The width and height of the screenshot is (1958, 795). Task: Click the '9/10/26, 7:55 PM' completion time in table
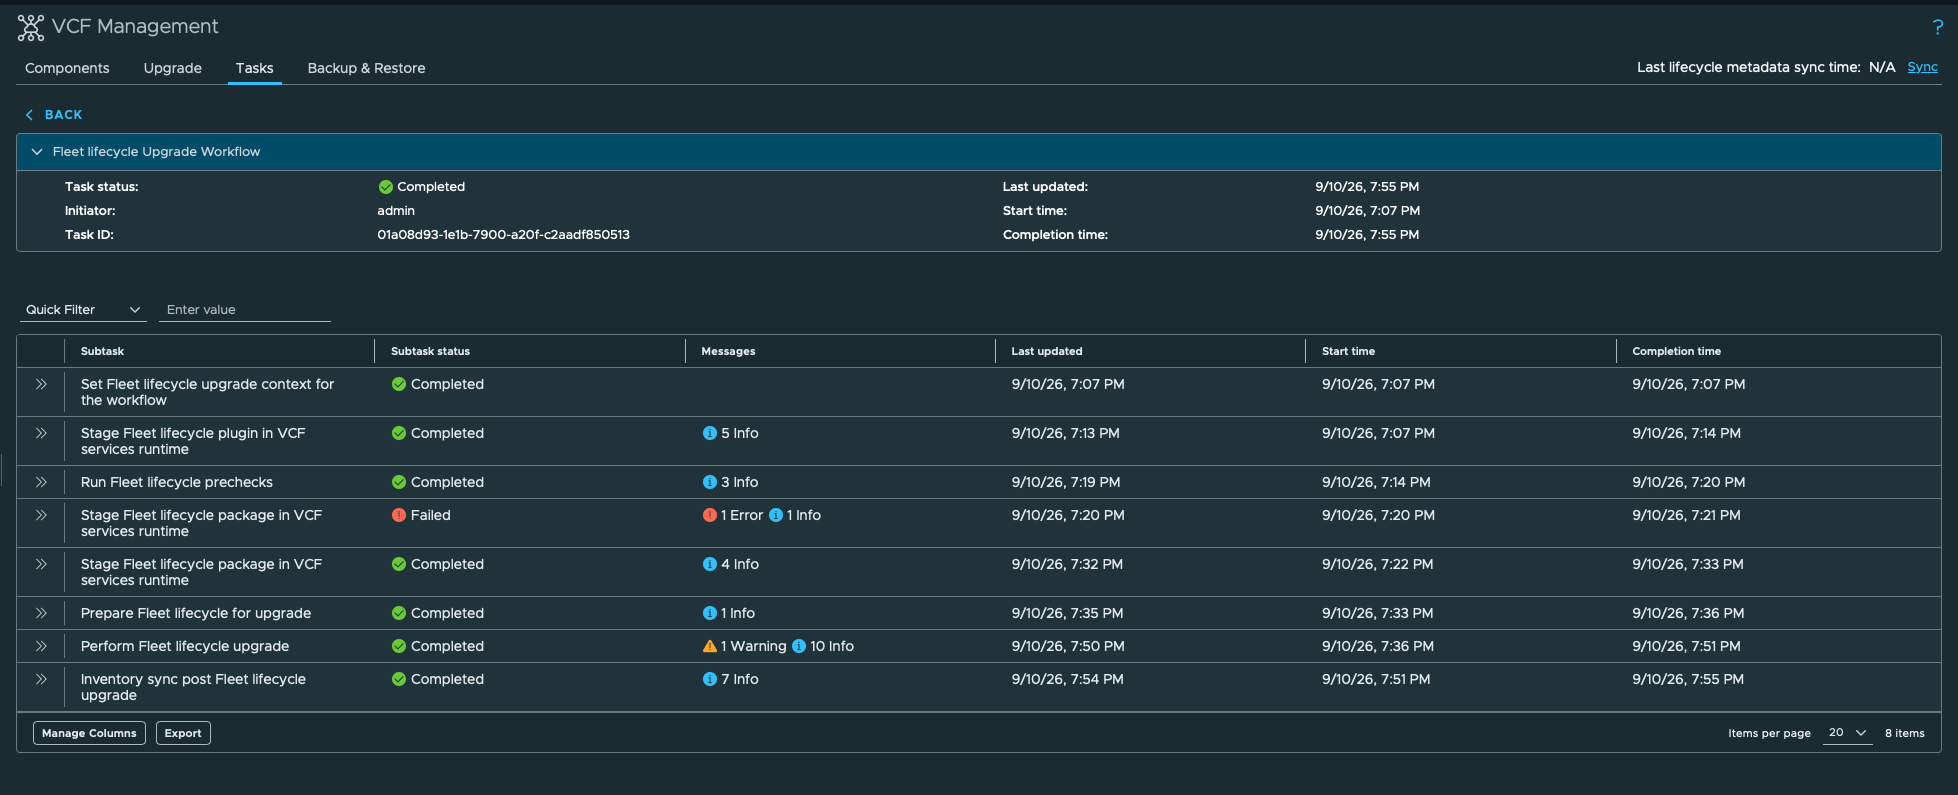(x=1688, y=679)
